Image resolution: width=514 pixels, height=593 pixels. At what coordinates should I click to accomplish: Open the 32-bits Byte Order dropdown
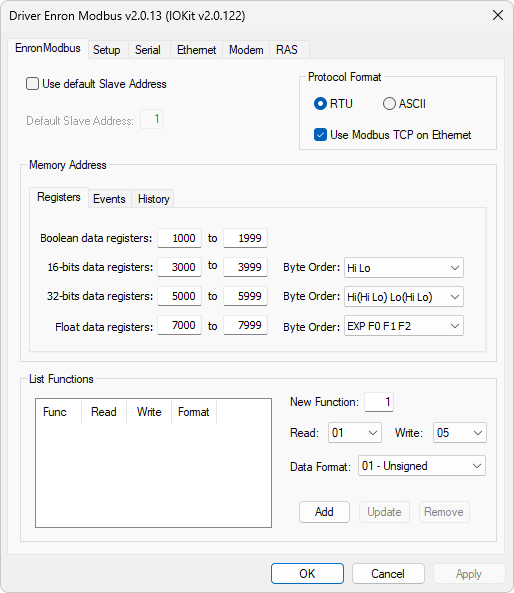(x=404, y=296)
